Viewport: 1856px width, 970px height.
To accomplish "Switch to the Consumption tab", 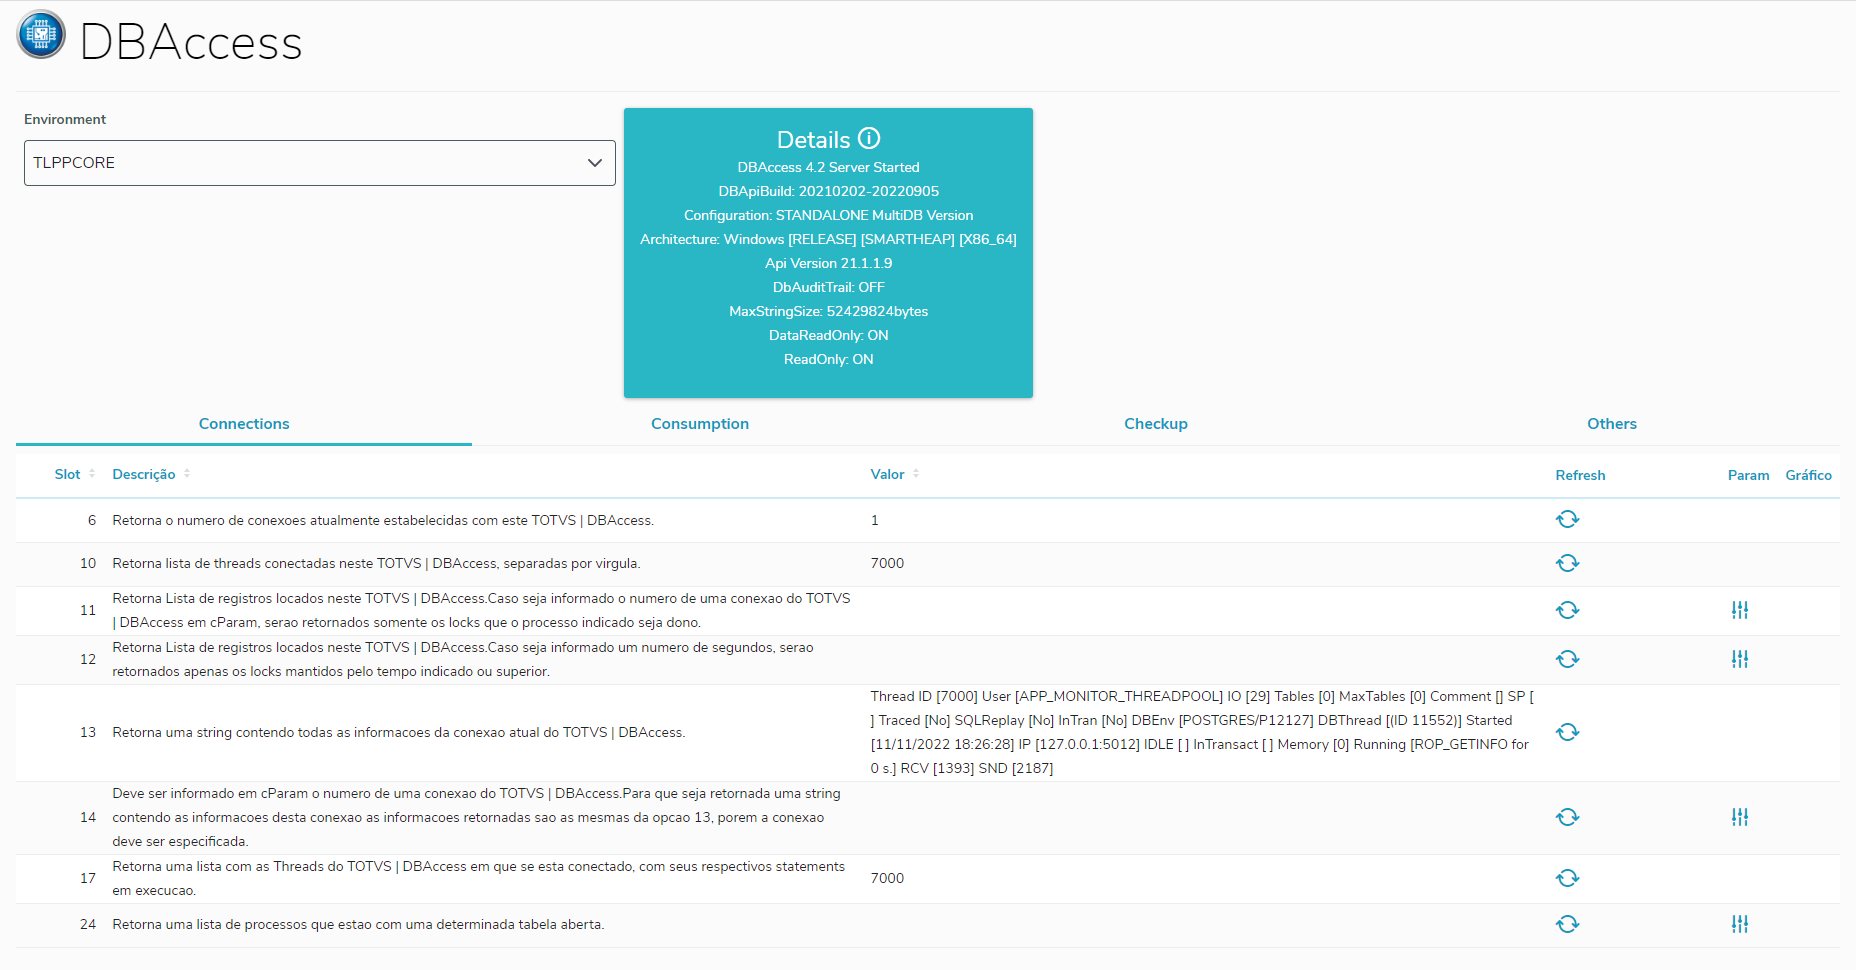I will (700, 424).
